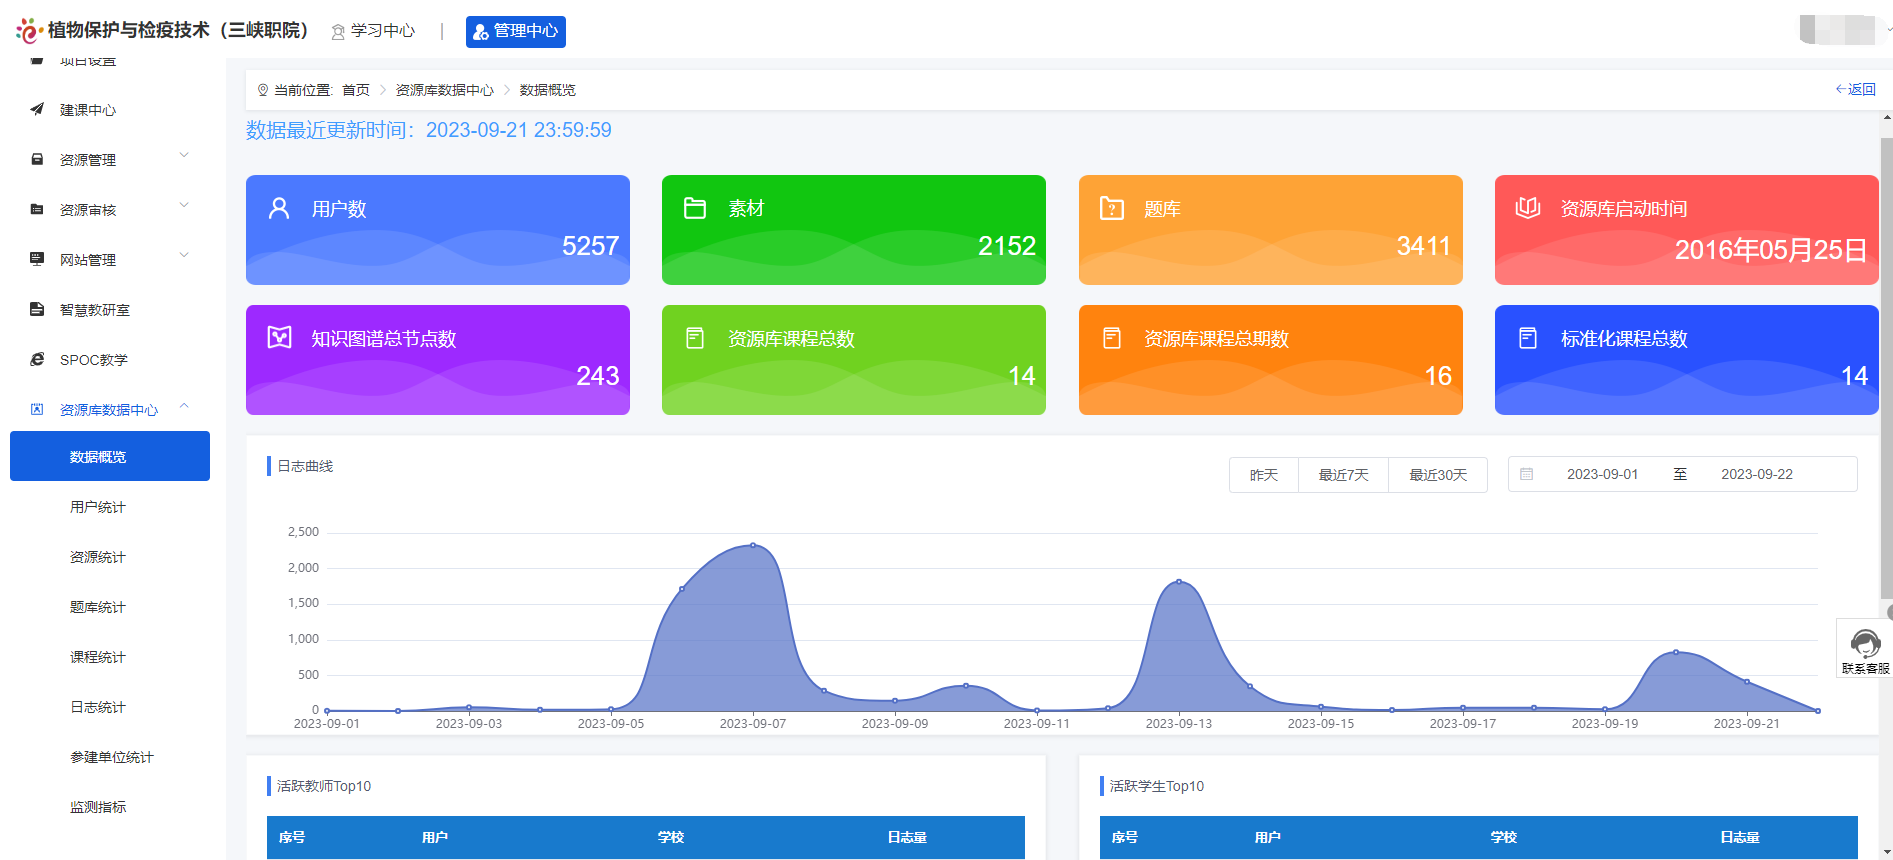
Task: Open 日志统计 in the sidebar
Action: [98, 707]
